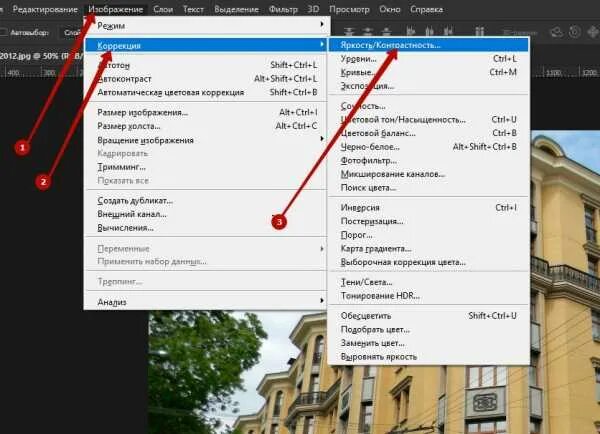Viewport: 600px width, 434px height.
Task: Choose Автоконтраст command
Action: (205, 79)
